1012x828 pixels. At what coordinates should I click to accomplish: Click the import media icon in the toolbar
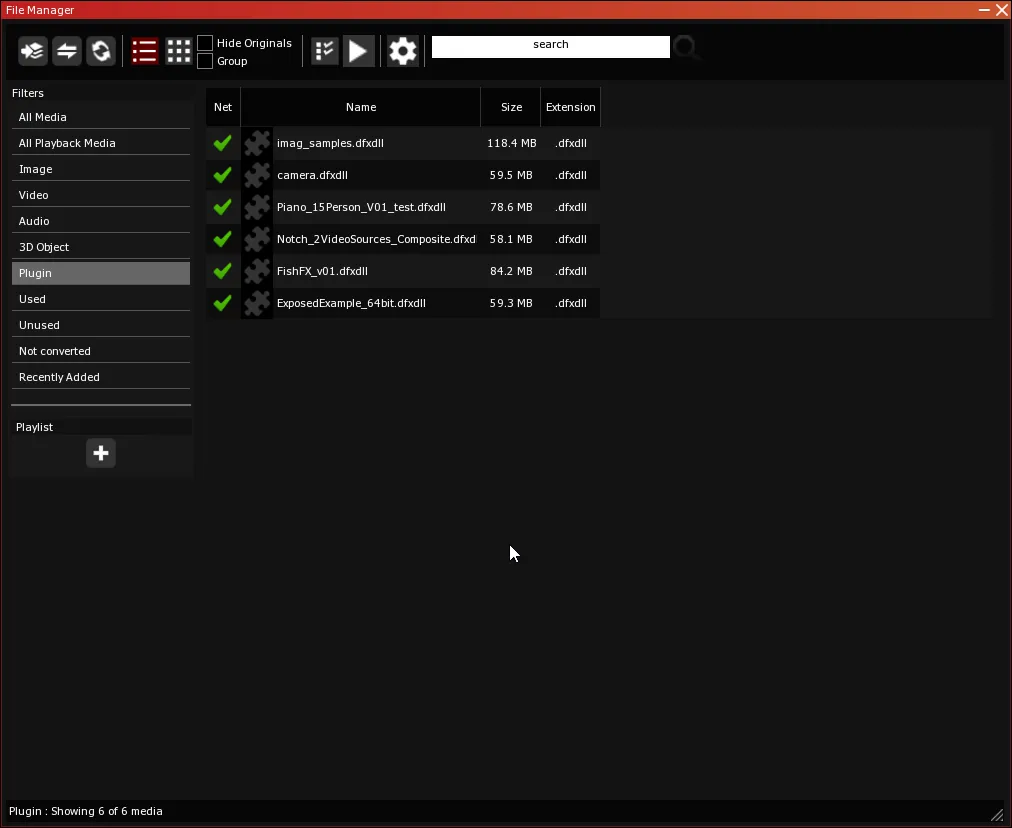pyautogui.click(x=33, y=51)
